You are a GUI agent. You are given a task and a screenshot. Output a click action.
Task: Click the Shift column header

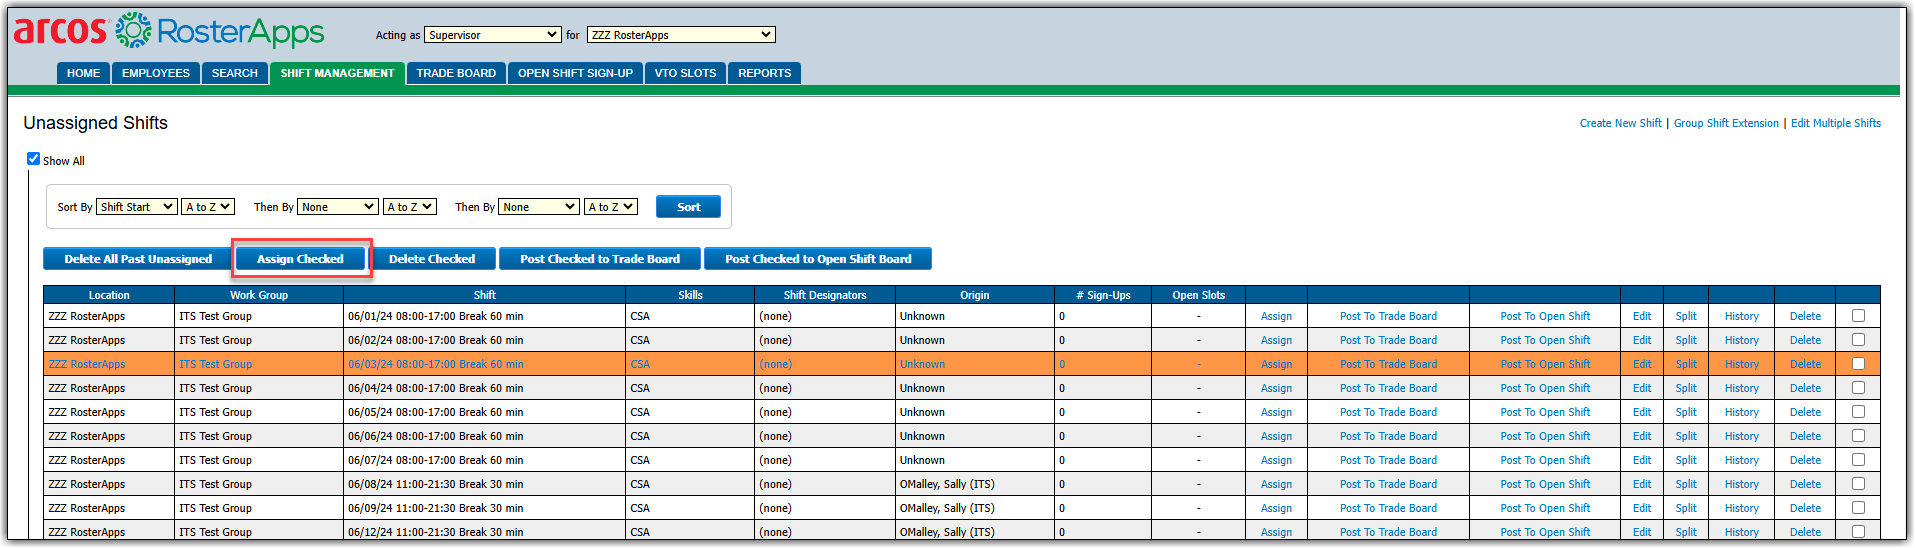point(484,295)
